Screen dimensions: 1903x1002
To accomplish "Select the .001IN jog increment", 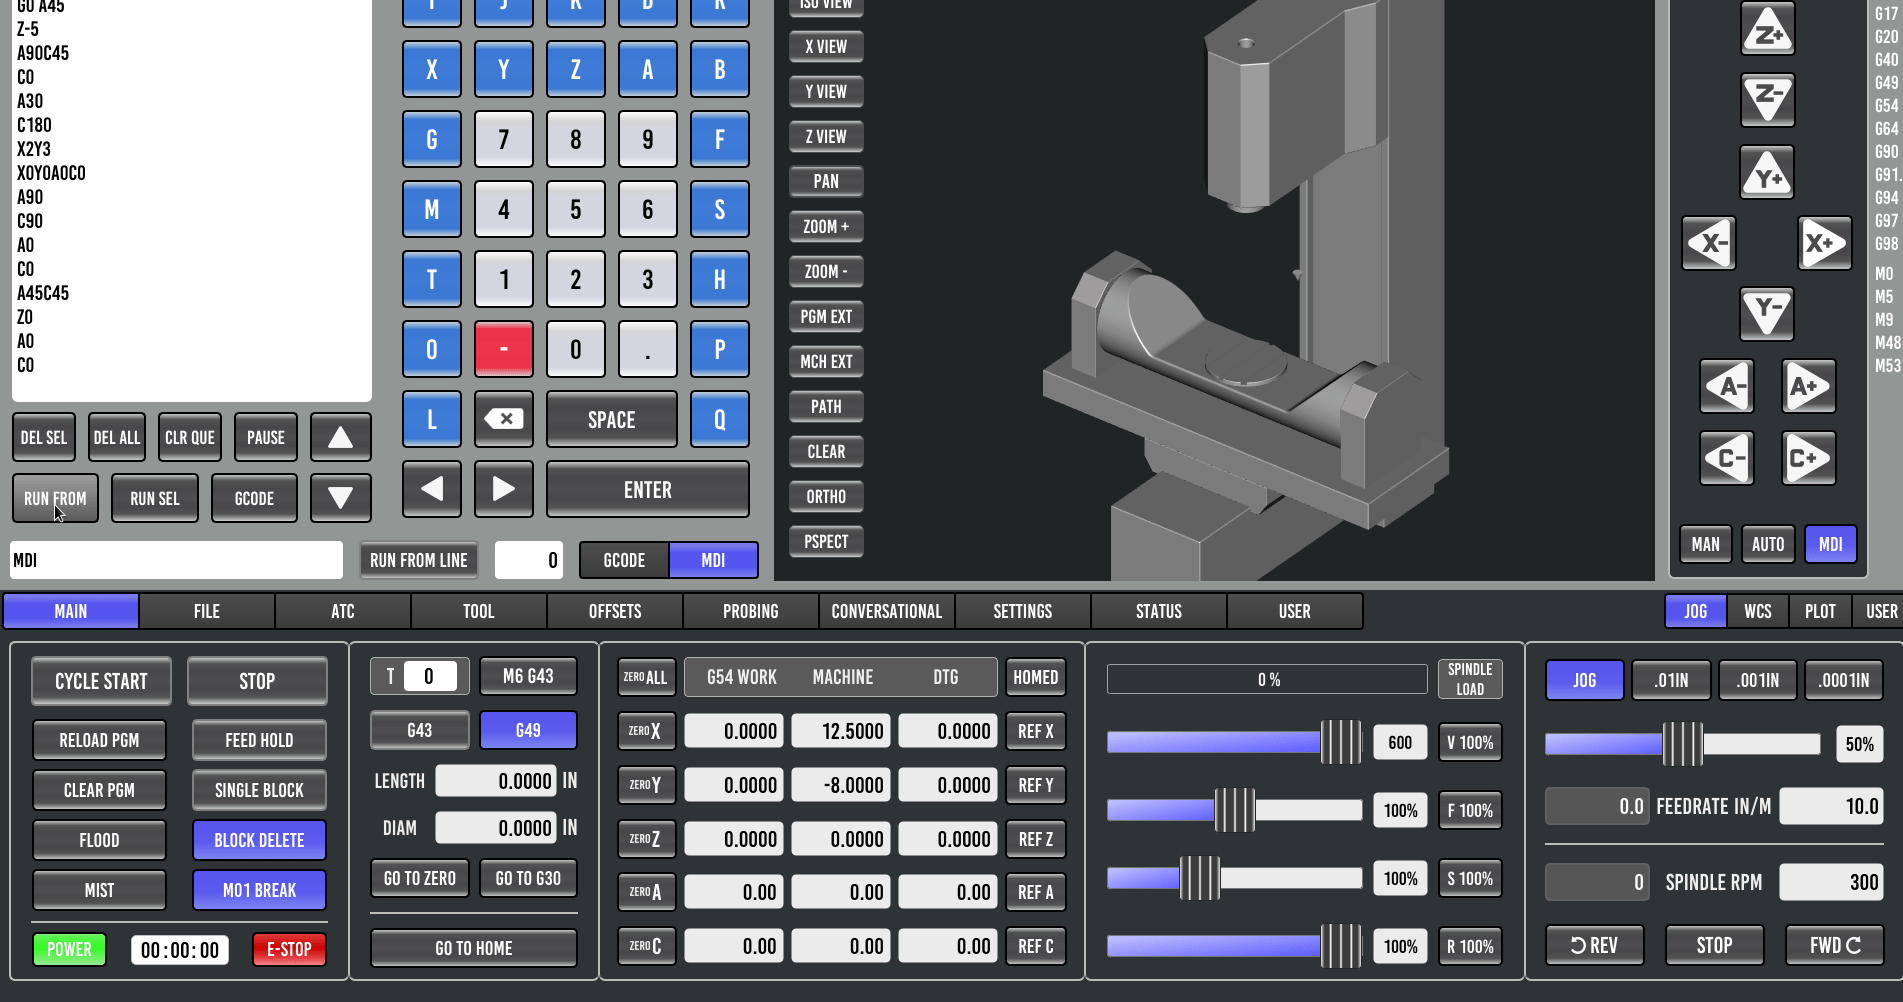I will [x=1757, y=680].
